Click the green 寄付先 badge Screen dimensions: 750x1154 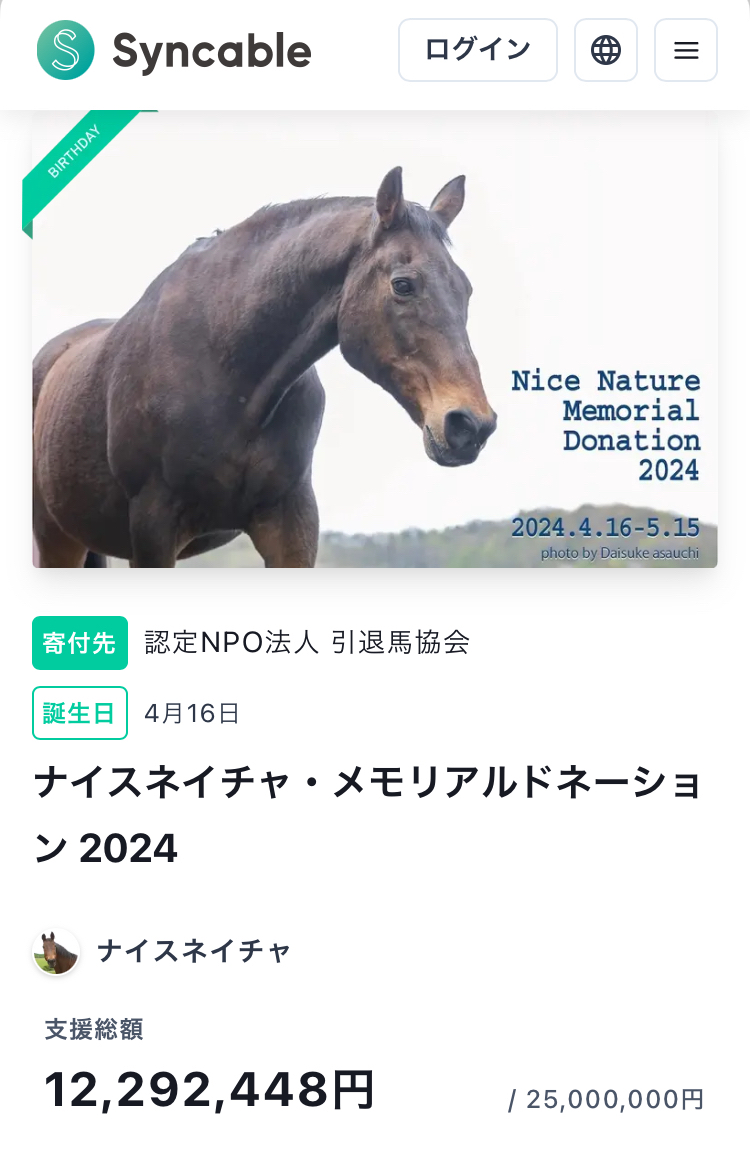point(79,643)
